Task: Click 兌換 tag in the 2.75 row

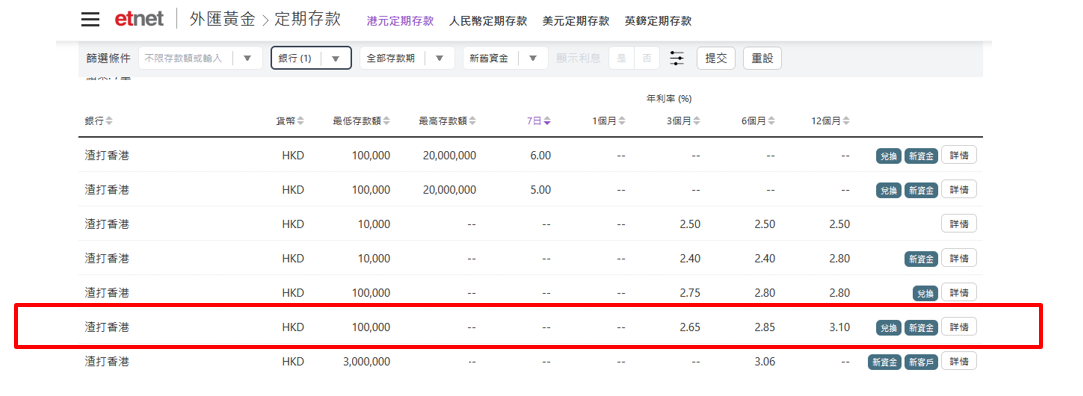Action: [926, 294]
